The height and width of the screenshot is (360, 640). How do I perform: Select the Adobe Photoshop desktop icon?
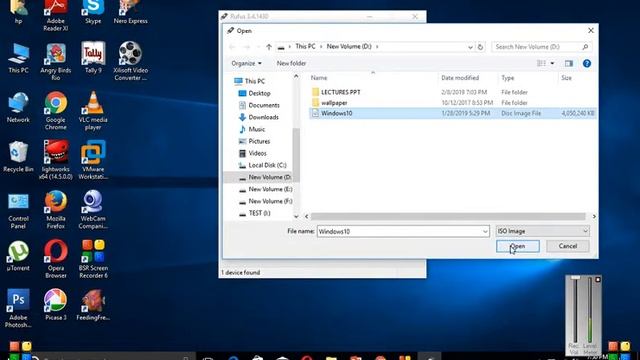pyautogui.click(x=18, y=309)
